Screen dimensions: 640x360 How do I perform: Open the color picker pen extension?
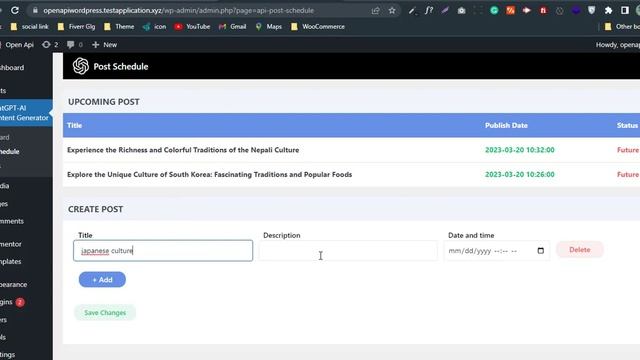(x=413, y=11)
